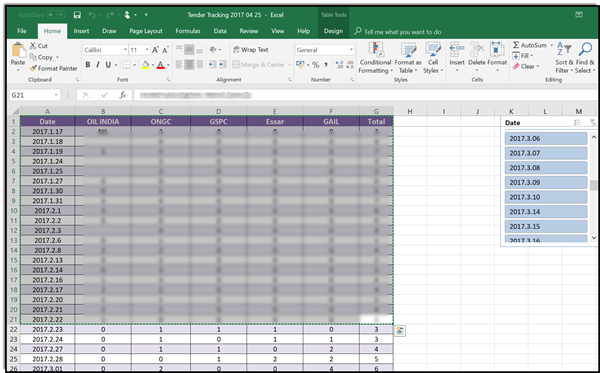Image resolution: width=600 pixels, height=373 pixels.
Task: Open the font name dropdown
Action: point(125,50)
